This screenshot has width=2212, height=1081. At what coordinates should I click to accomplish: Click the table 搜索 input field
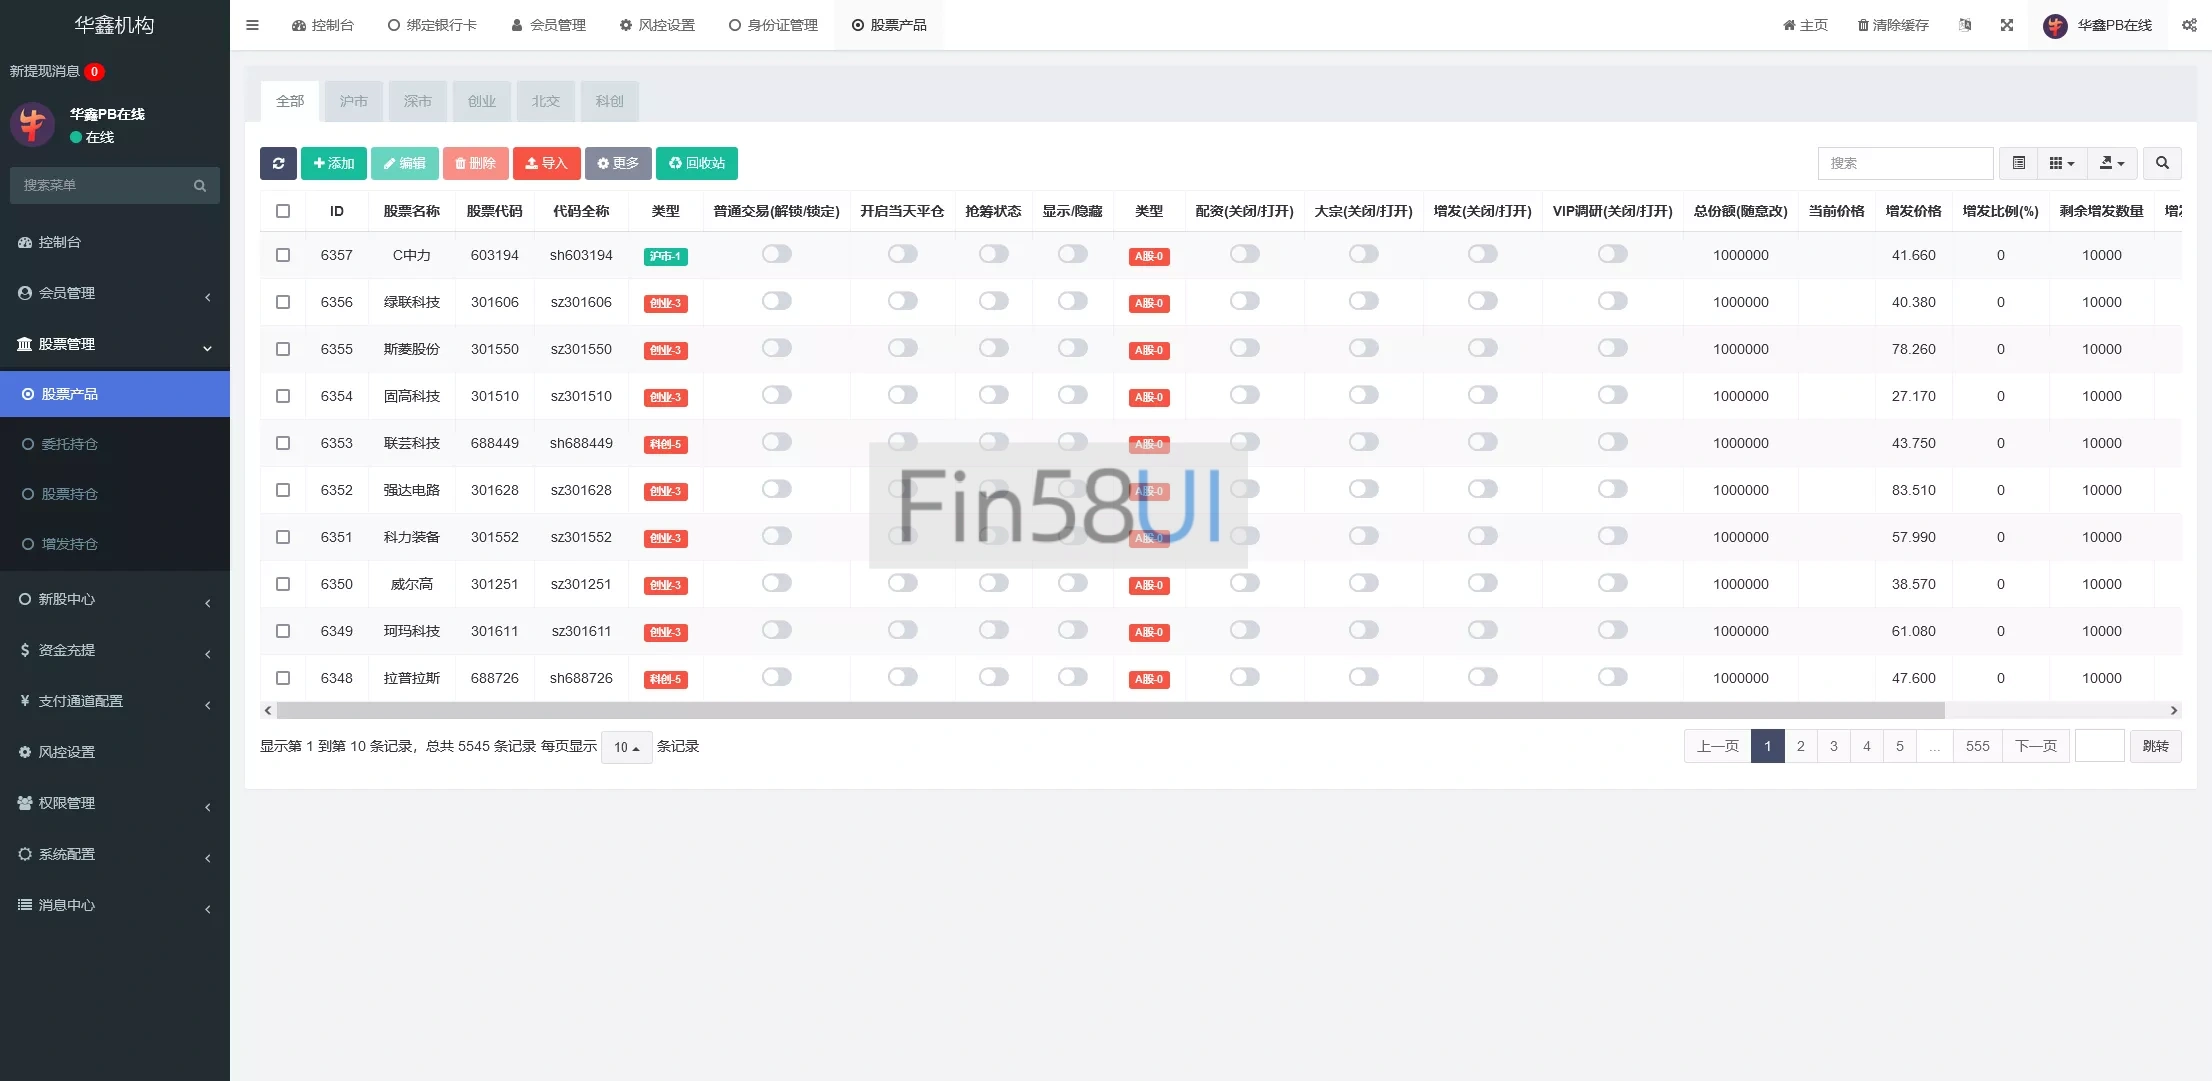pos(1904,163)
